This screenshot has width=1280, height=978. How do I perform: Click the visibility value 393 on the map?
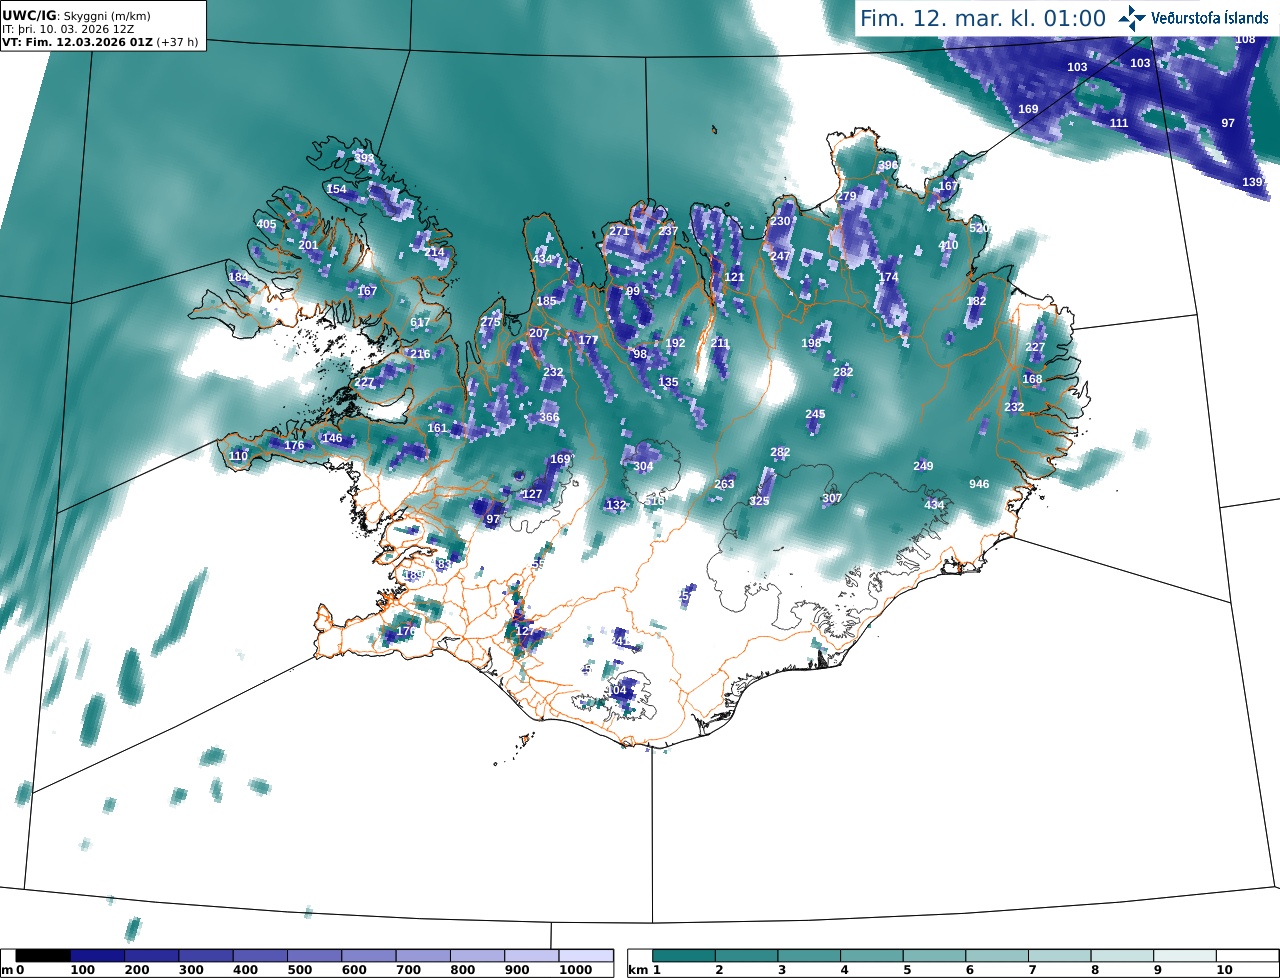pos(364,158)
